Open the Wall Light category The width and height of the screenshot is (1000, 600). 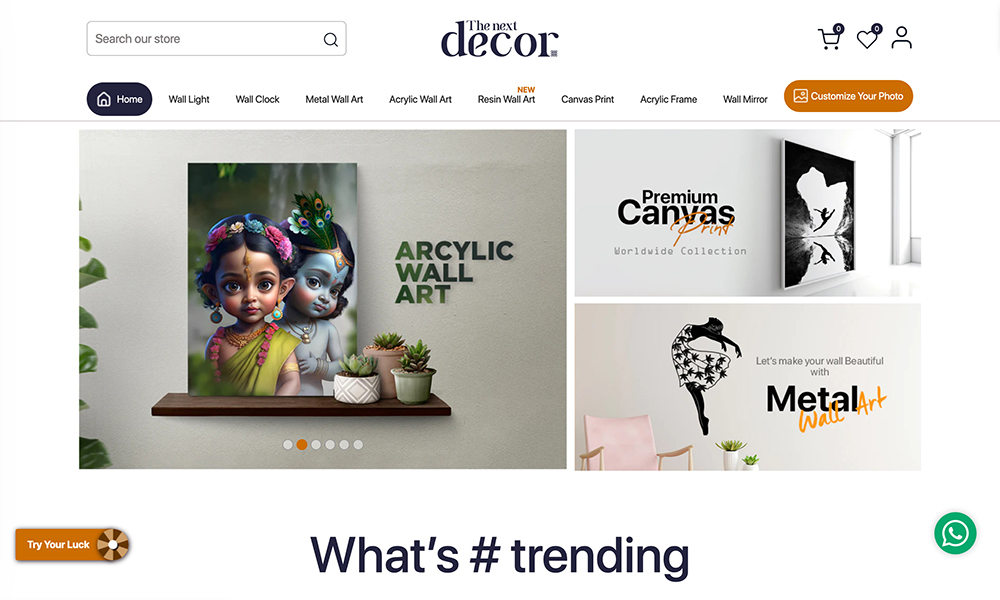coord(189,99)
